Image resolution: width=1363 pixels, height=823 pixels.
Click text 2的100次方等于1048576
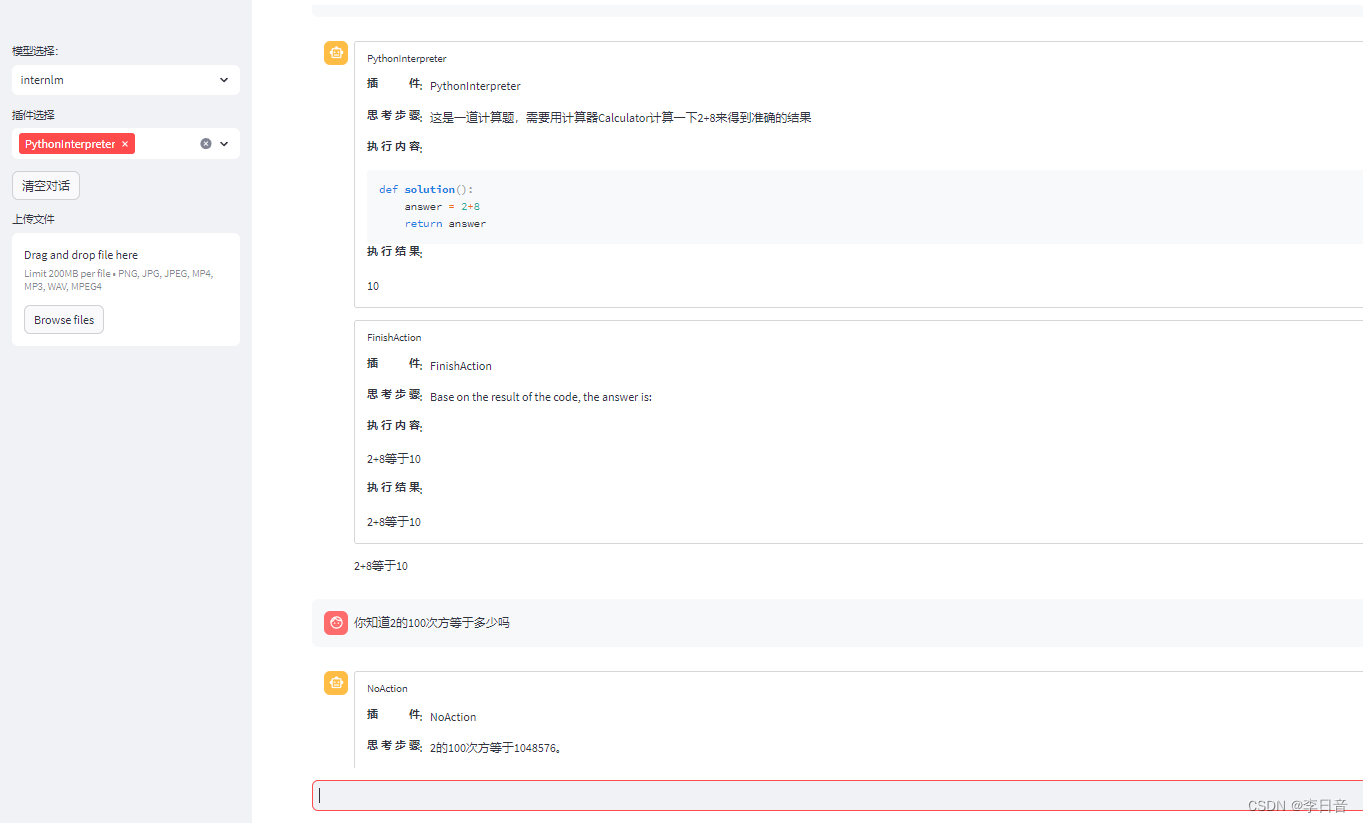click(495, 748)
